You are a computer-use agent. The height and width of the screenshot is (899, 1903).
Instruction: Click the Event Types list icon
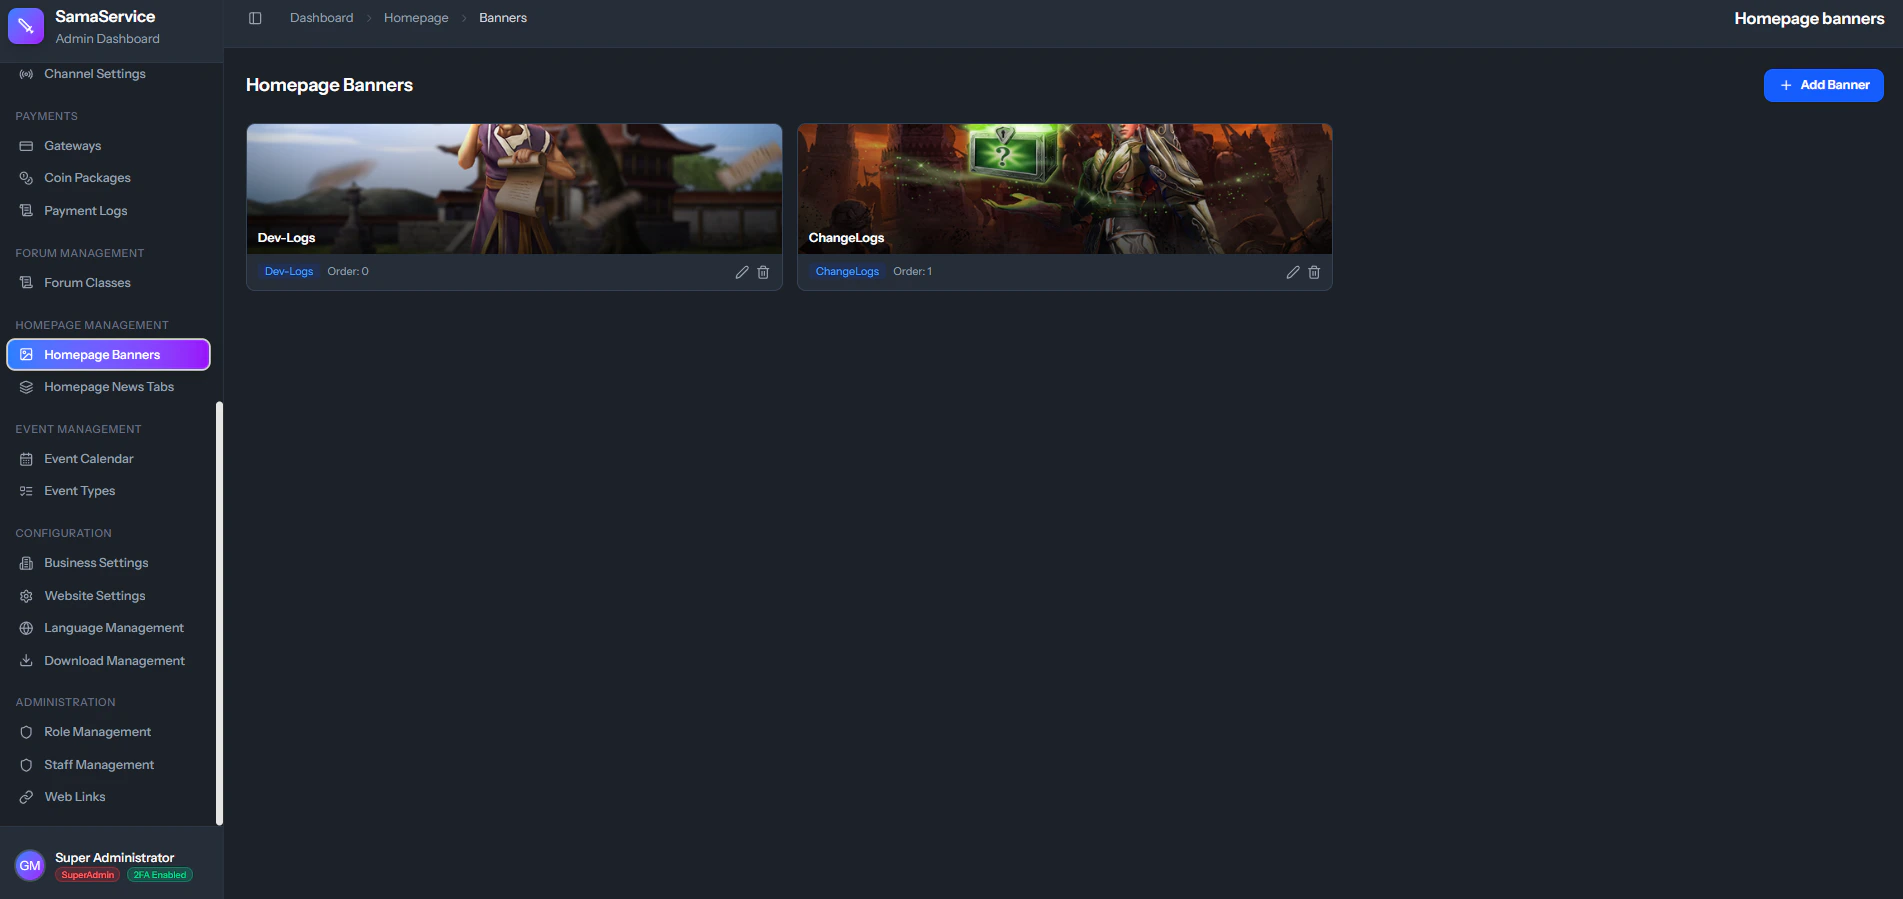click(x=26, y=491)
